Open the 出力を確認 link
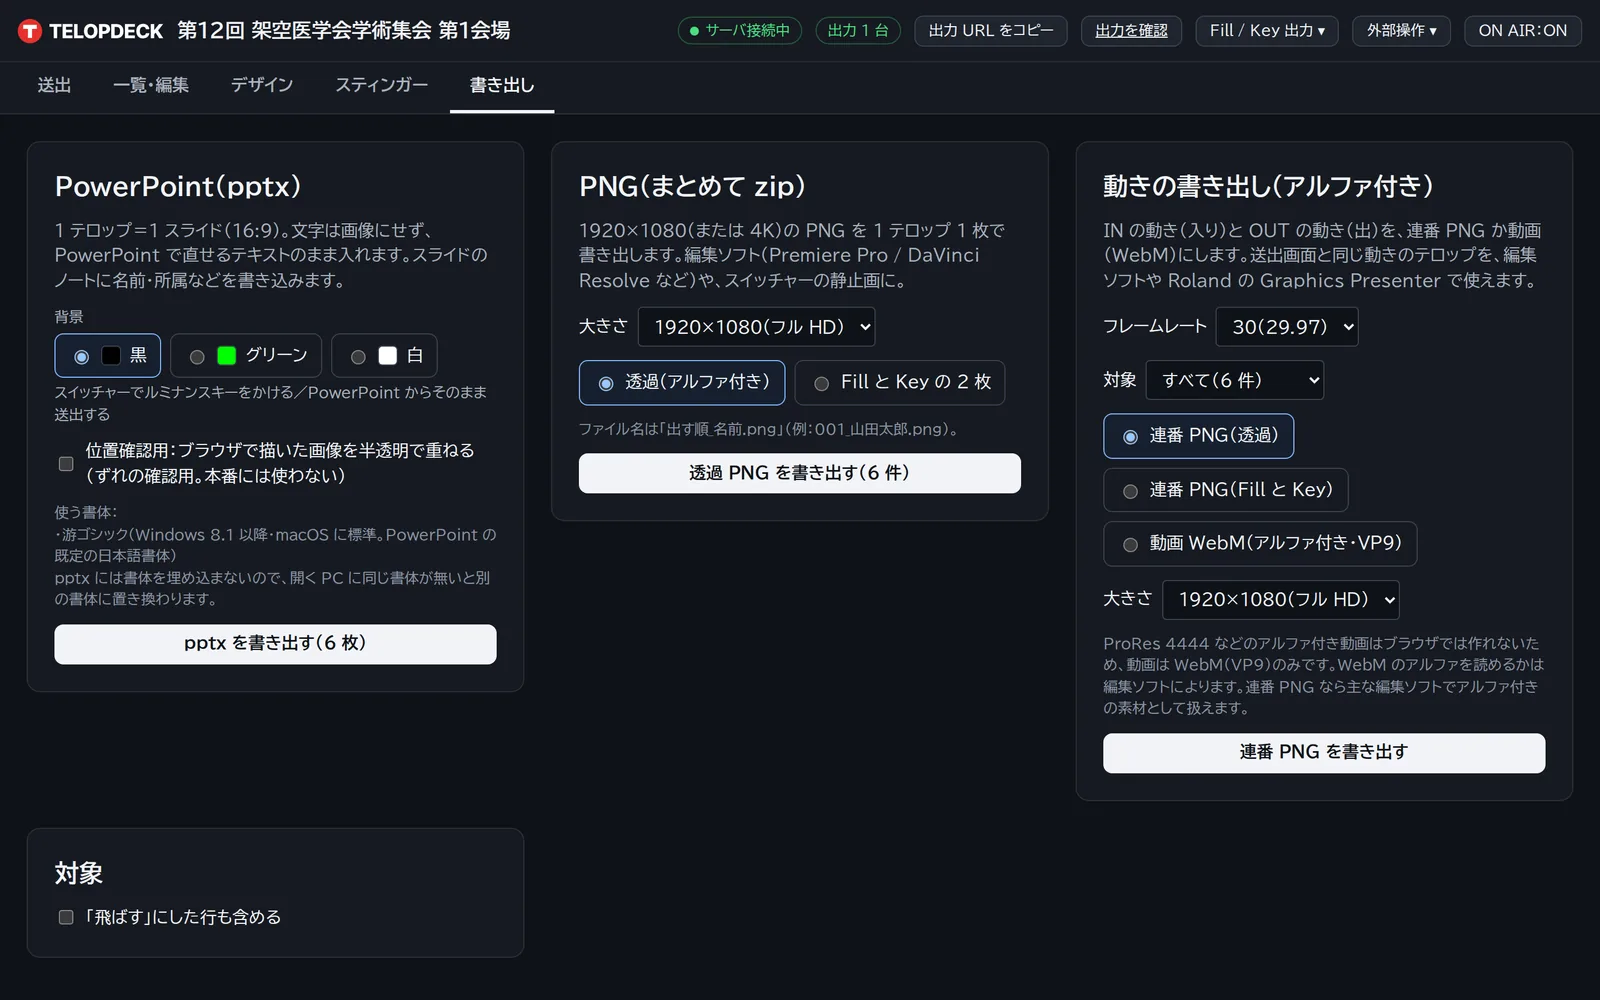Viewport: 1600px width, 1000px height. point(1131,31)
